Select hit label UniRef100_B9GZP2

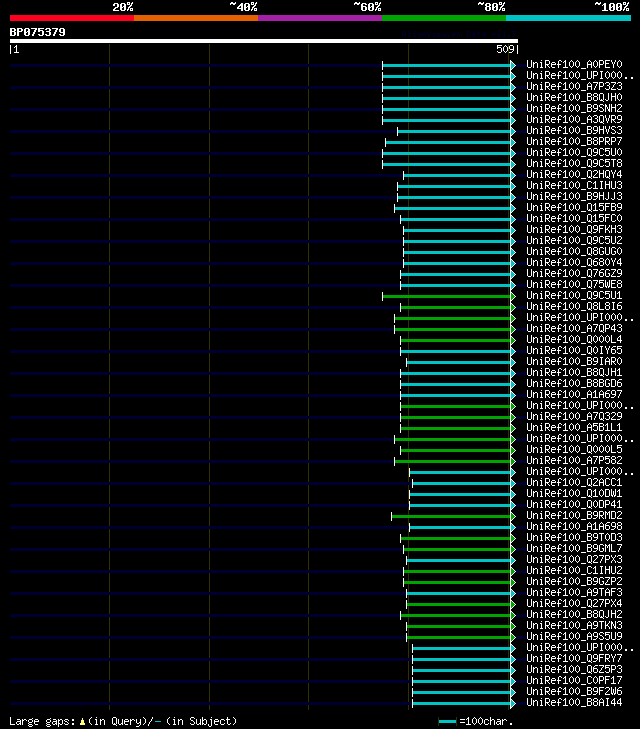pyautogui.click(x=574, y=582)
